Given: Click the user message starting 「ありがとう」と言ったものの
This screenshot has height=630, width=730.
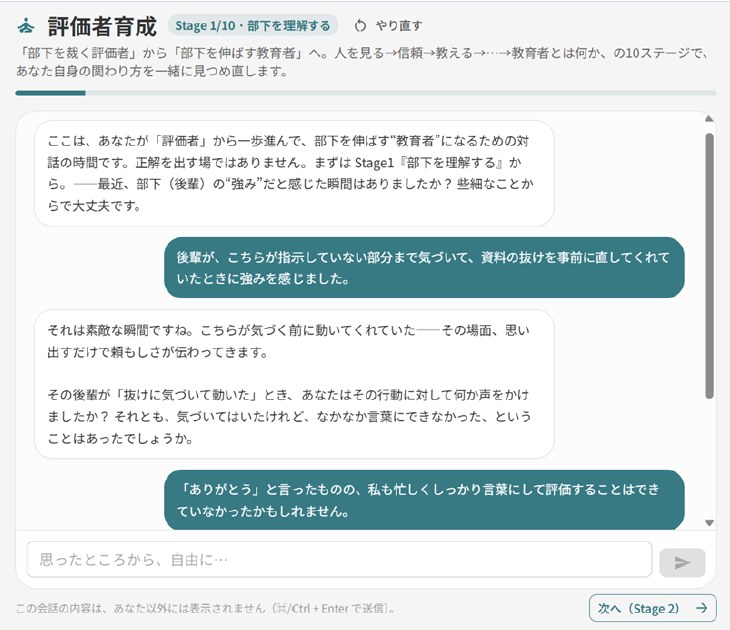Looking at the screenshot, I should (424, 500).
